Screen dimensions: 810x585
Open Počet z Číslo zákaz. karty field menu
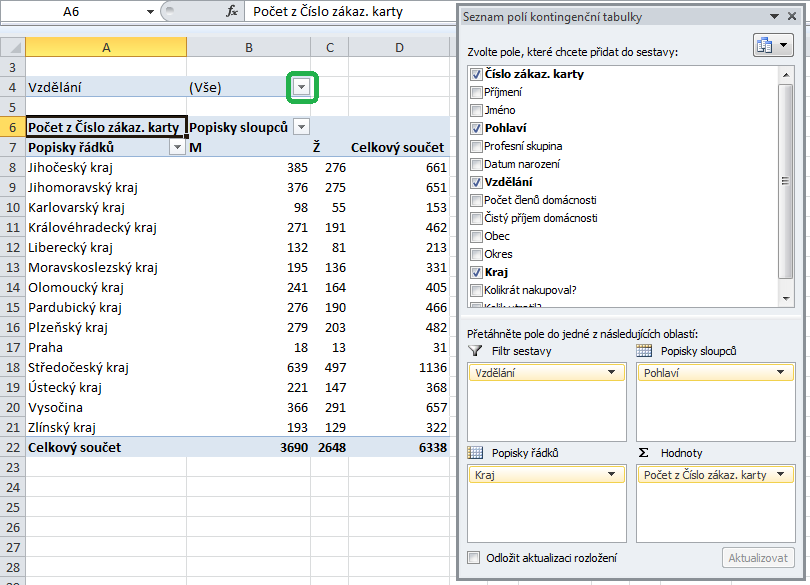tap(780, 474)
